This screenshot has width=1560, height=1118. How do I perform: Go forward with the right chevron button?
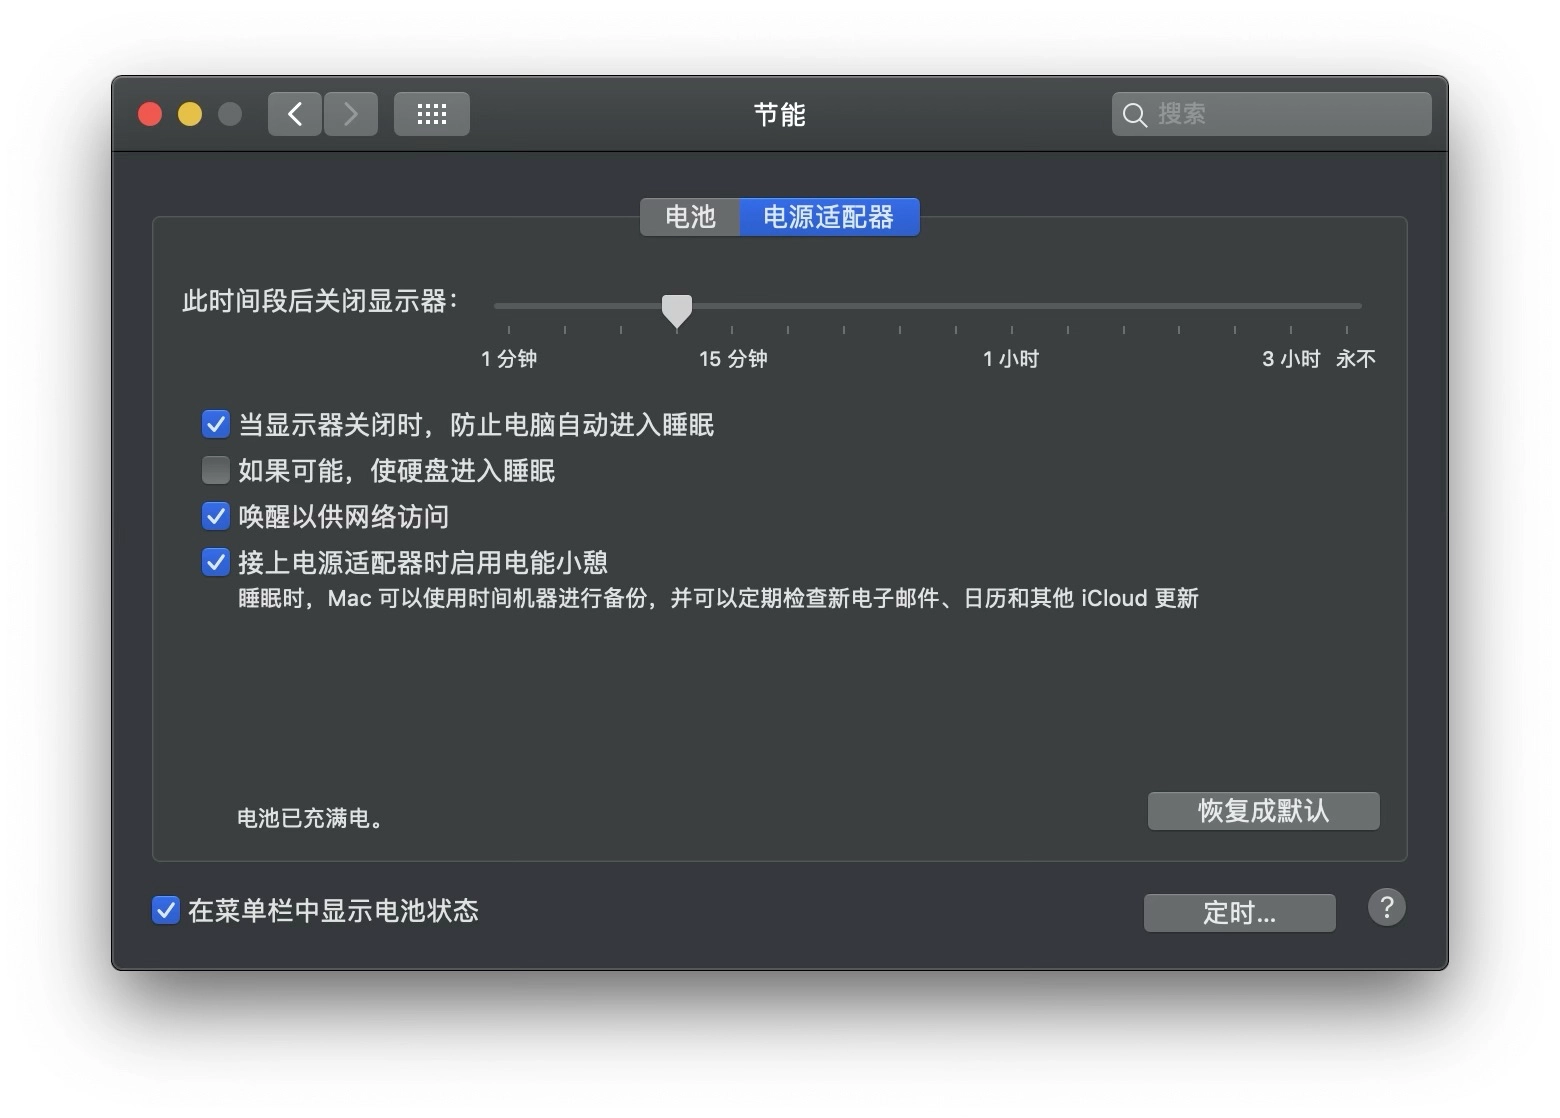(x=351, y=114)
